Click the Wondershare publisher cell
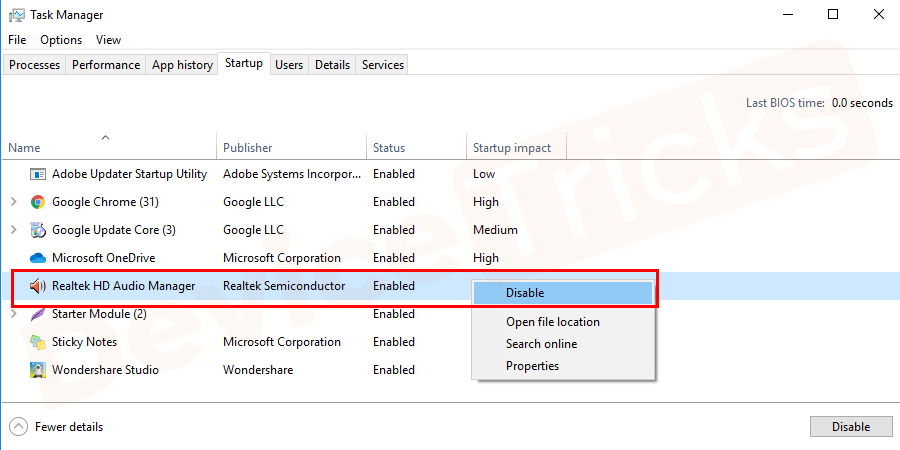The image size is (900, 450). [258, 370]
